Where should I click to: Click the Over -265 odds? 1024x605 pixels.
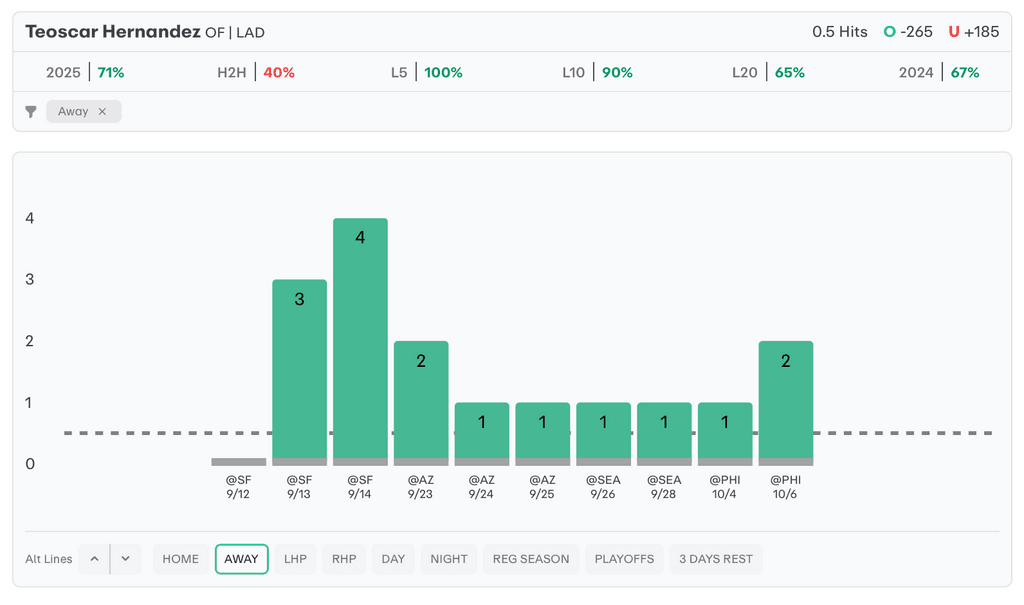tap(908, 32)
